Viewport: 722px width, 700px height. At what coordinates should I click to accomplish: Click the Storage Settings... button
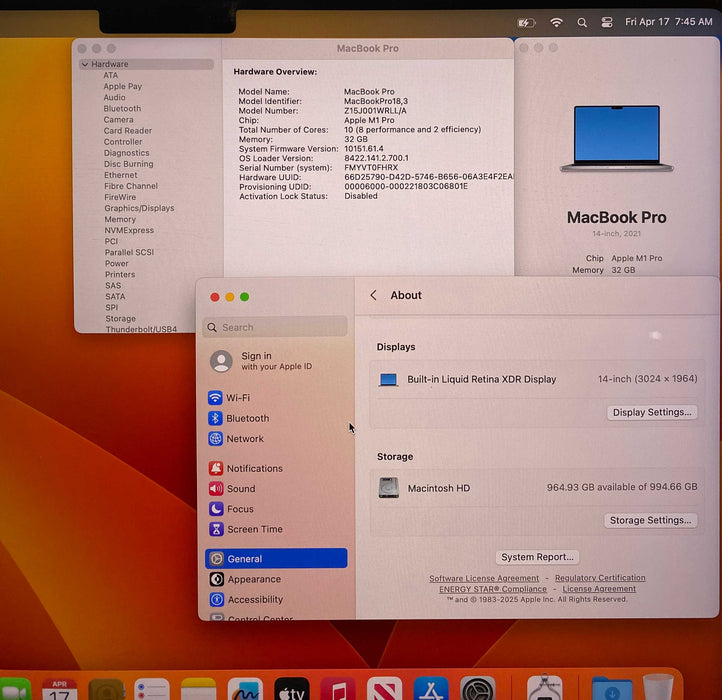click(651, 520)
